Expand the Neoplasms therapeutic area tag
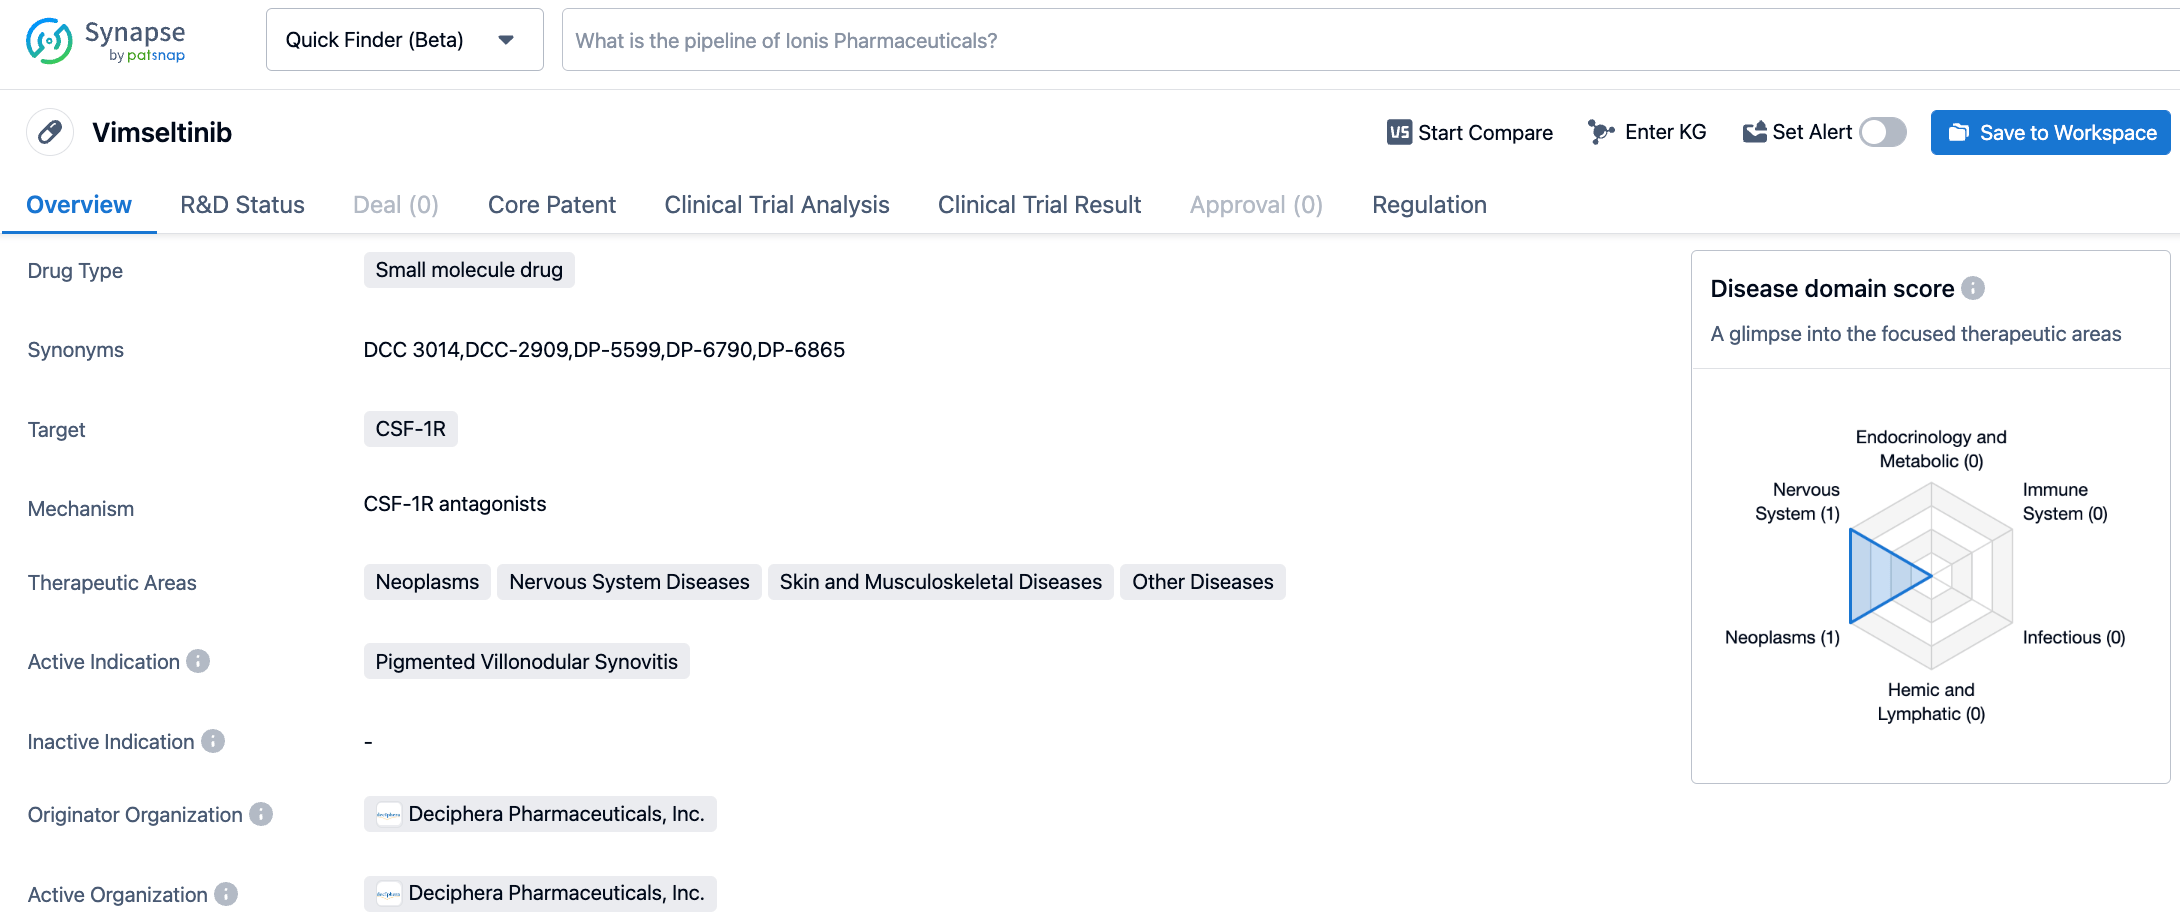 (x=427, y=581)
